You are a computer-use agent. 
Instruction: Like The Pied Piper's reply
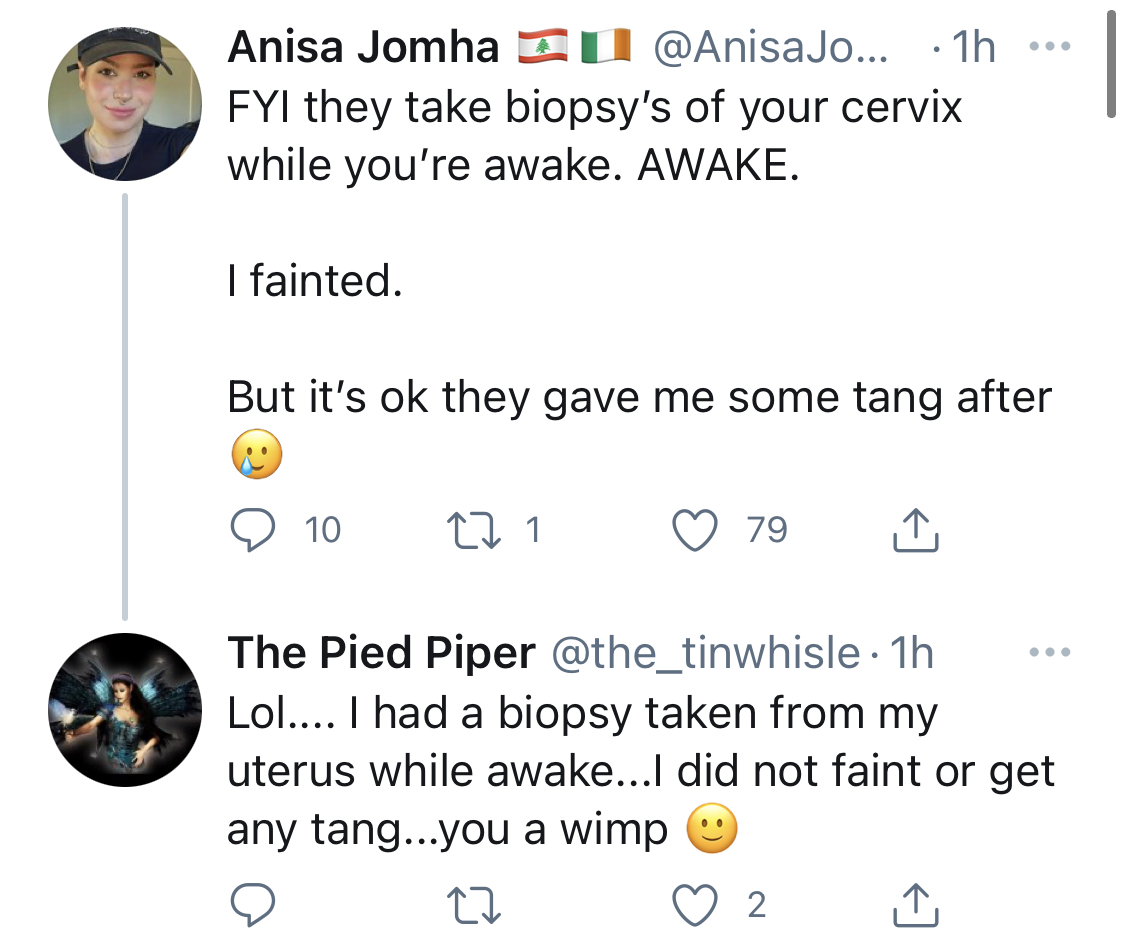click(695, 905)
